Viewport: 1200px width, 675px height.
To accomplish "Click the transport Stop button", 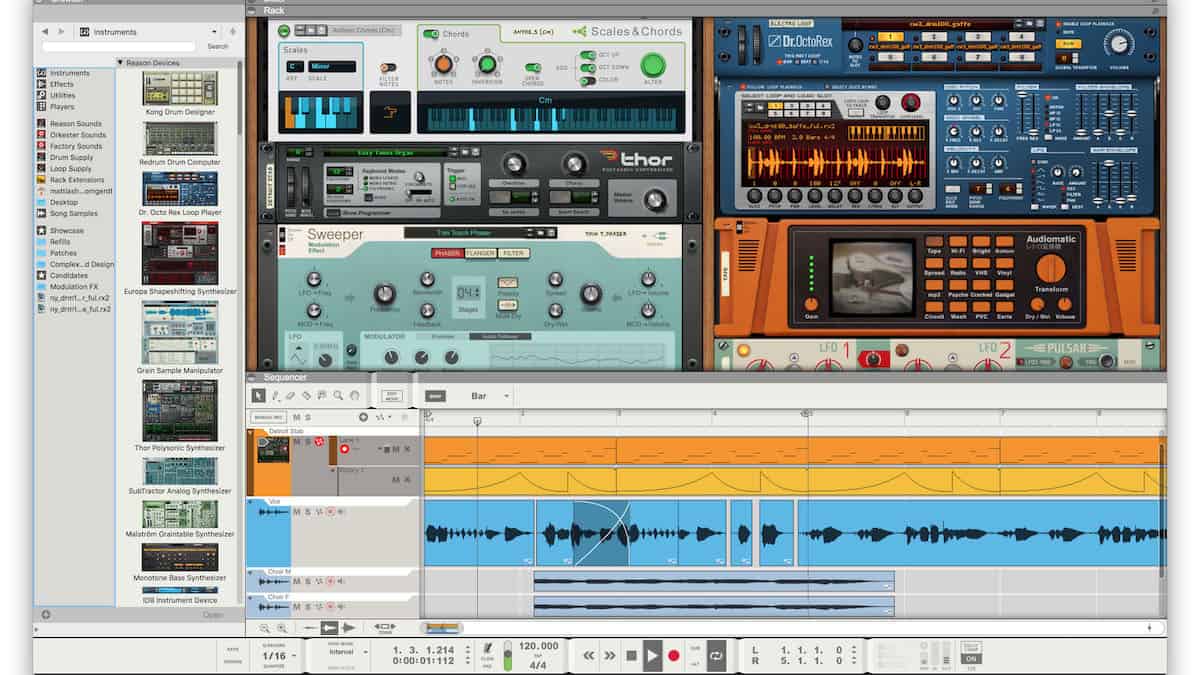I will [631, 656].
